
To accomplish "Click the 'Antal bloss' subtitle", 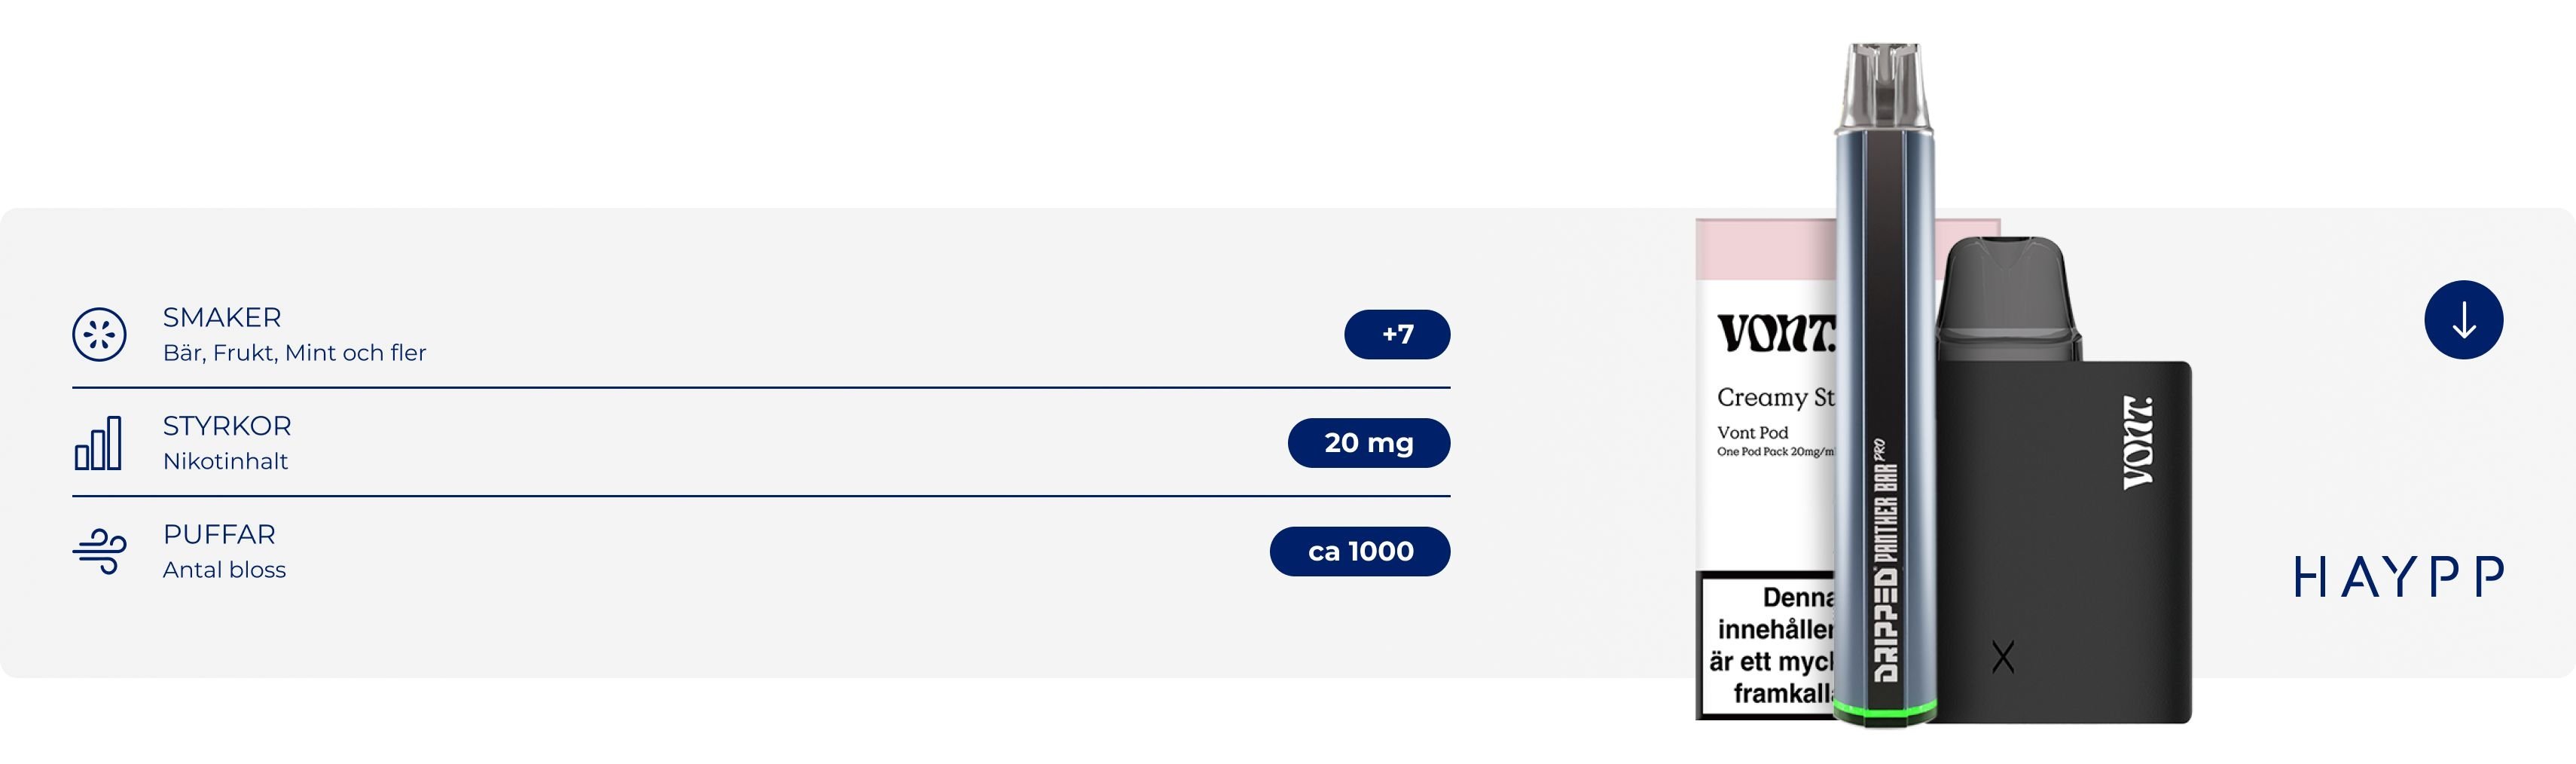I will (224, 570).
